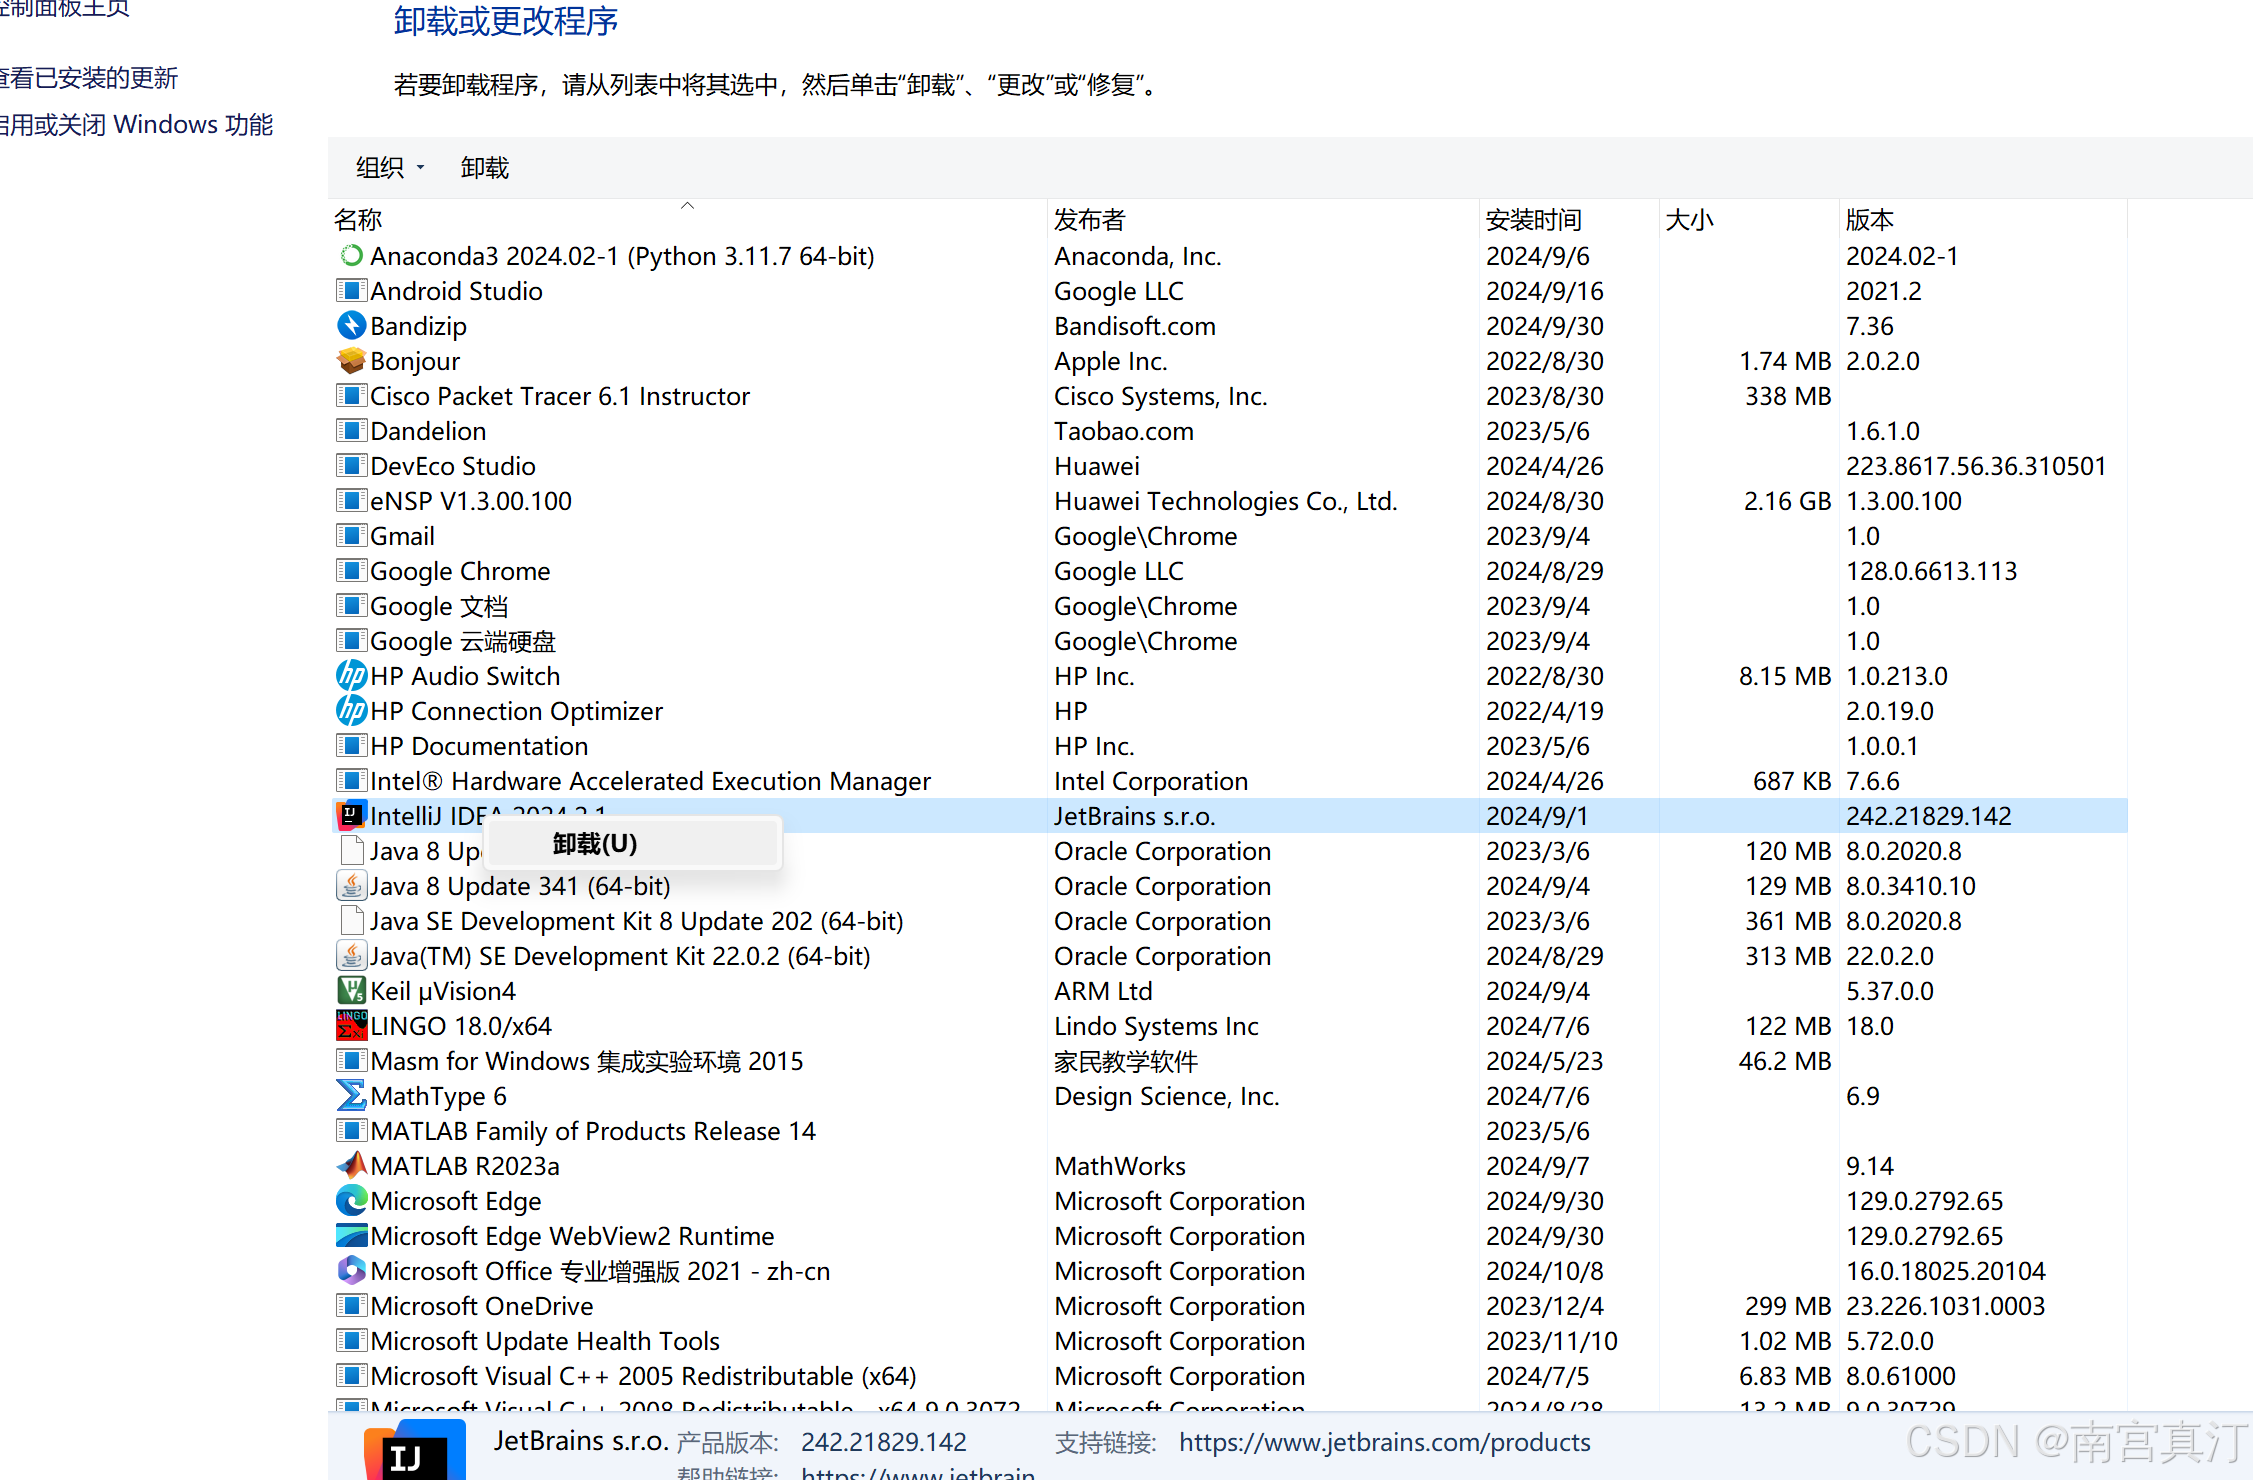Click the Microsoft Edge icon
This screenshot has width=2253, height=1480.
point(351,1201)
